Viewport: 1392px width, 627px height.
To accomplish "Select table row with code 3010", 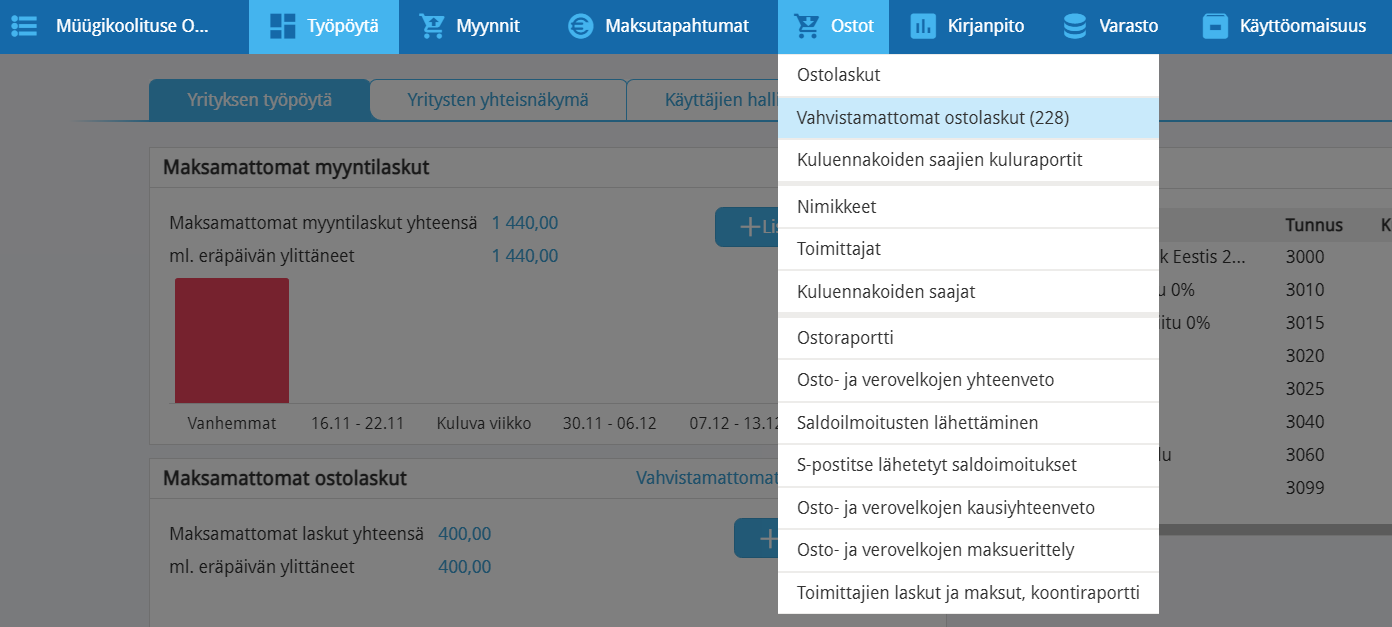I will coord(1275,290).
